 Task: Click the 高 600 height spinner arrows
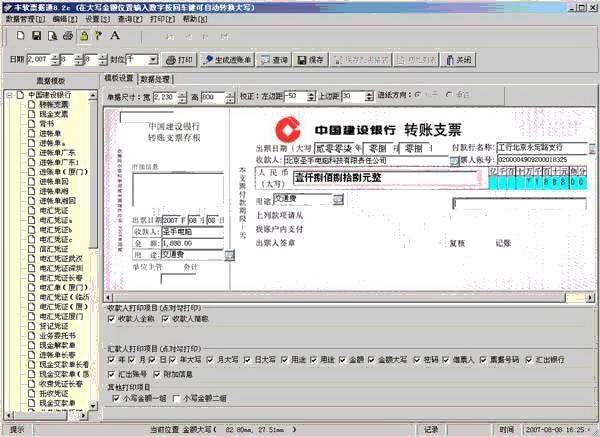click(230, 97)
